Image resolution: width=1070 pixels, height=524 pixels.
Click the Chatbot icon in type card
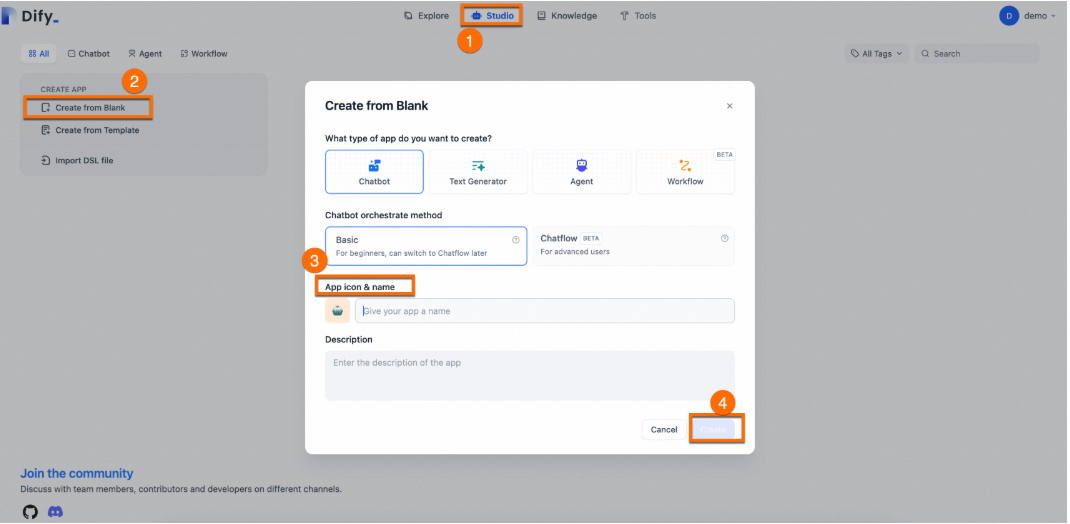374,165
